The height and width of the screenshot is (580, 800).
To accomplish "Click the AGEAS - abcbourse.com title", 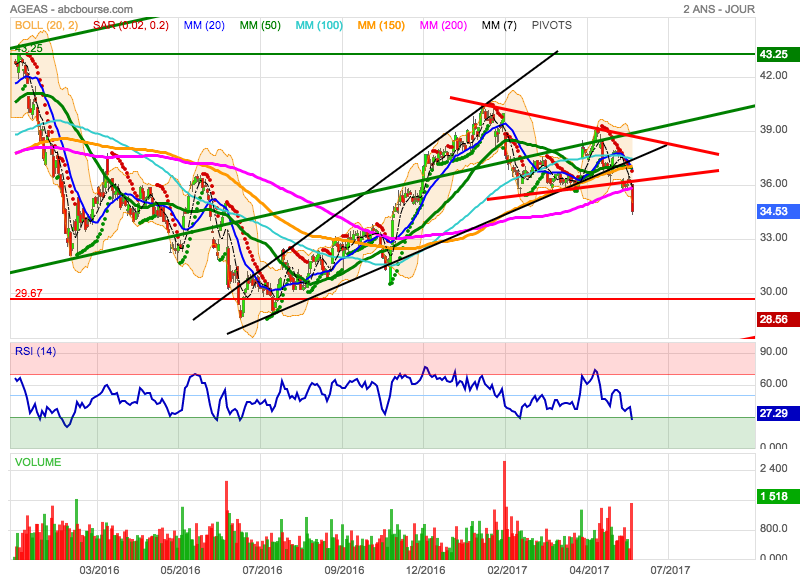I will click(x=71, y=9).
